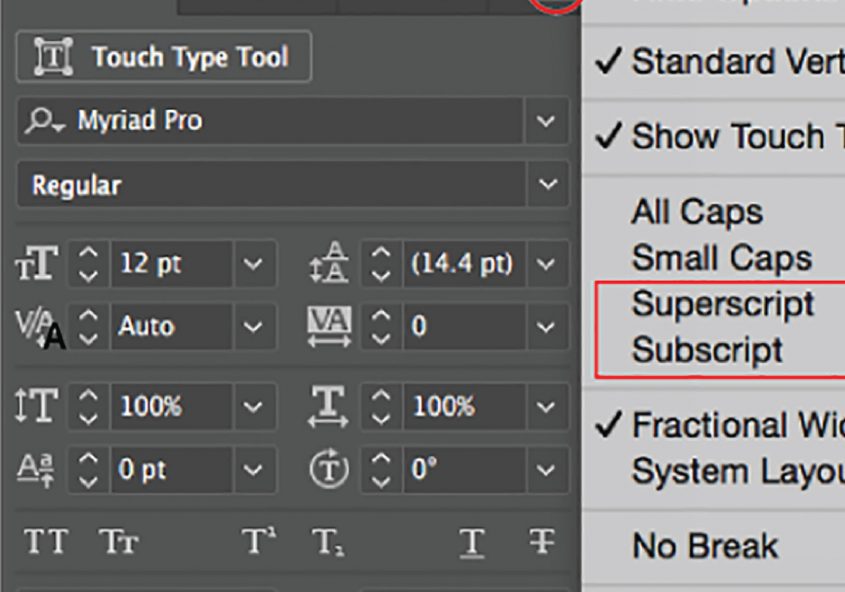The width and height of the screenshot is (845, 592).
Task: Click the vertical scale 100% field
Action: click(x=170, y=407)
